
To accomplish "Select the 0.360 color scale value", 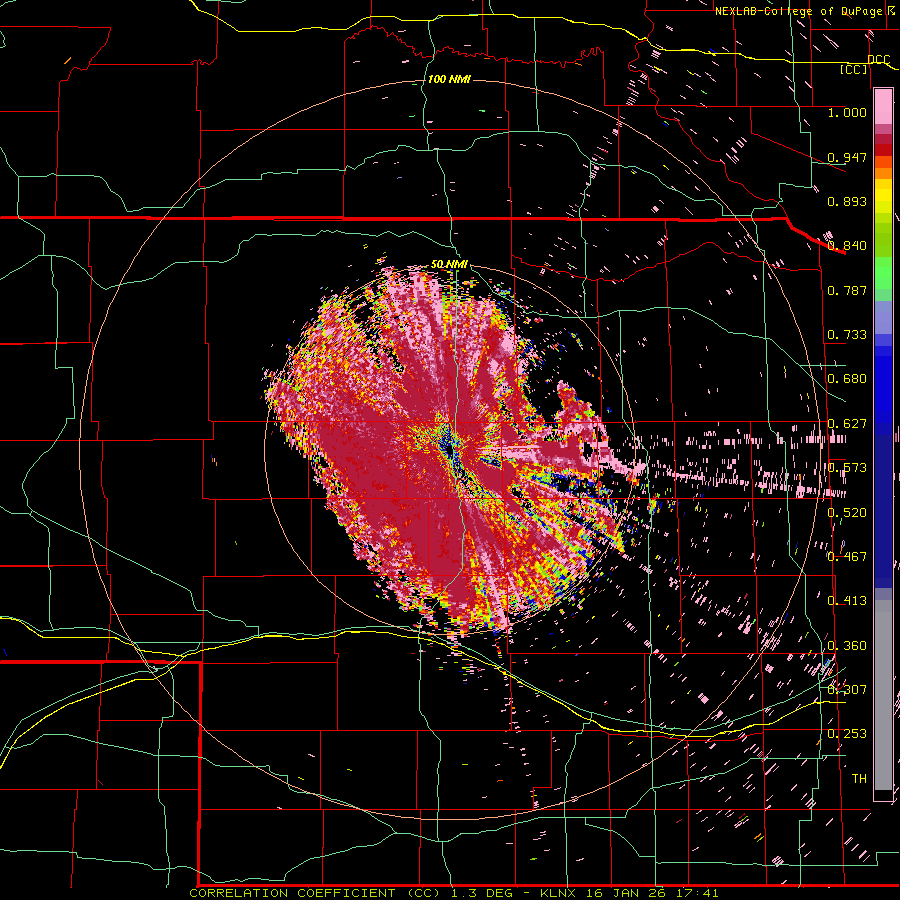I will tap(847, 646).
